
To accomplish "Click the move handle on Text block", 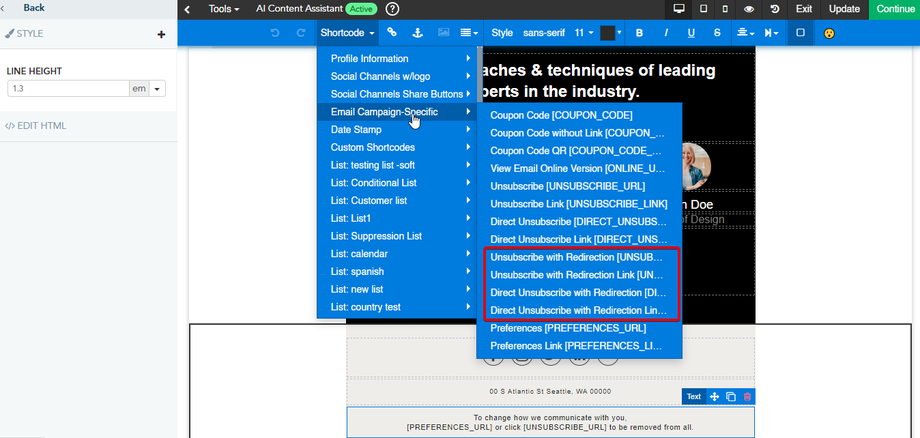I will coord(715,397).
